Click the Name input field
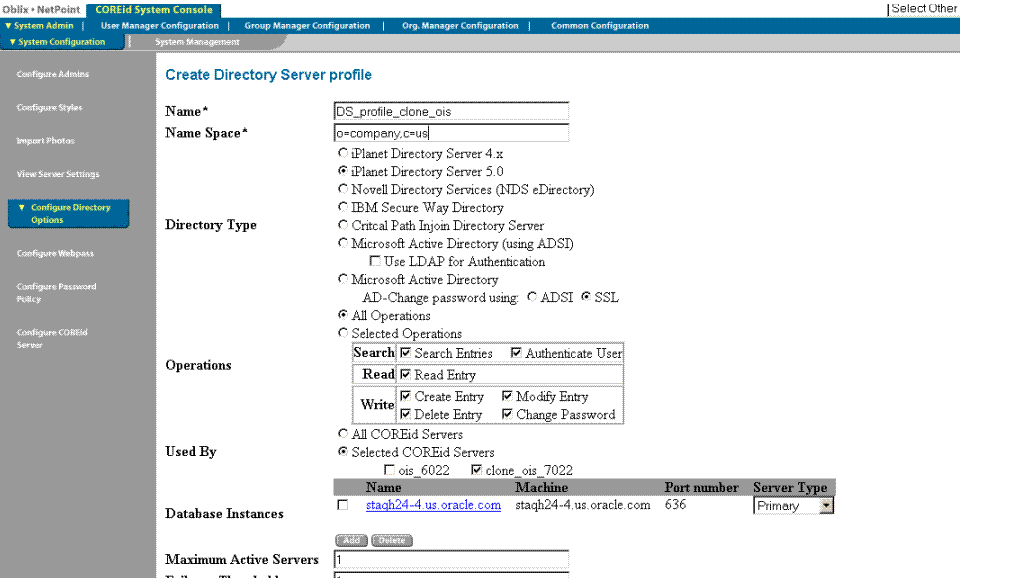1010x586 pixels. click(451, 111)
